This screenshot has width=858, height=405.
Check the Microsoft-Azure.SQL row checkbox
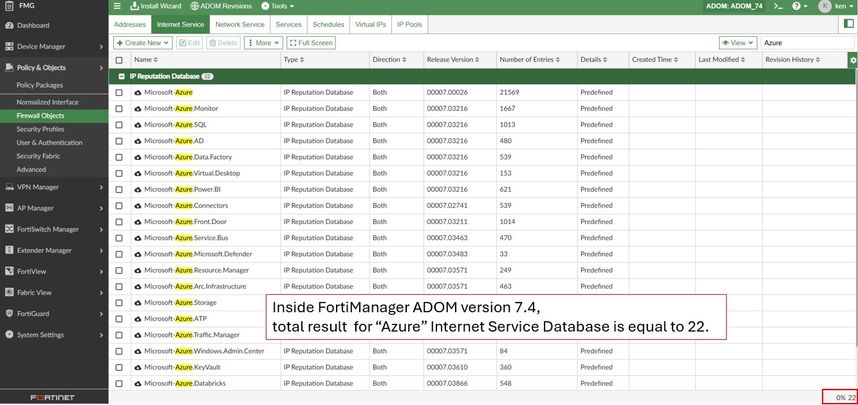pos(119,124)
